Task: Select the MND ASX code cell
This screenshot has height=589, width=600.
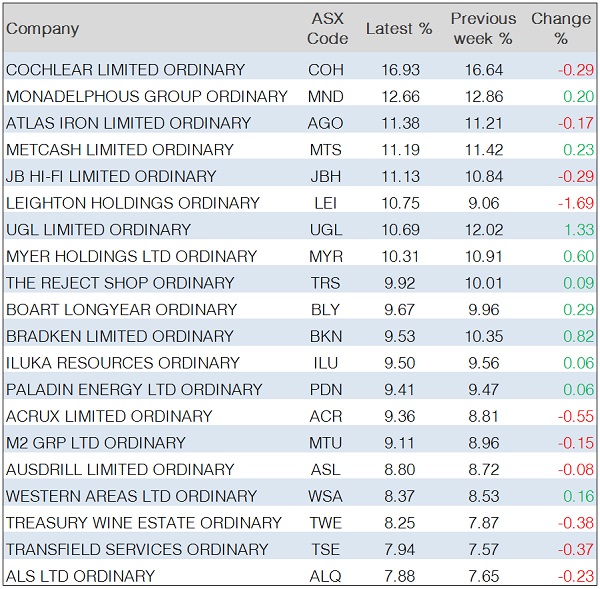Action: (326, 97)
